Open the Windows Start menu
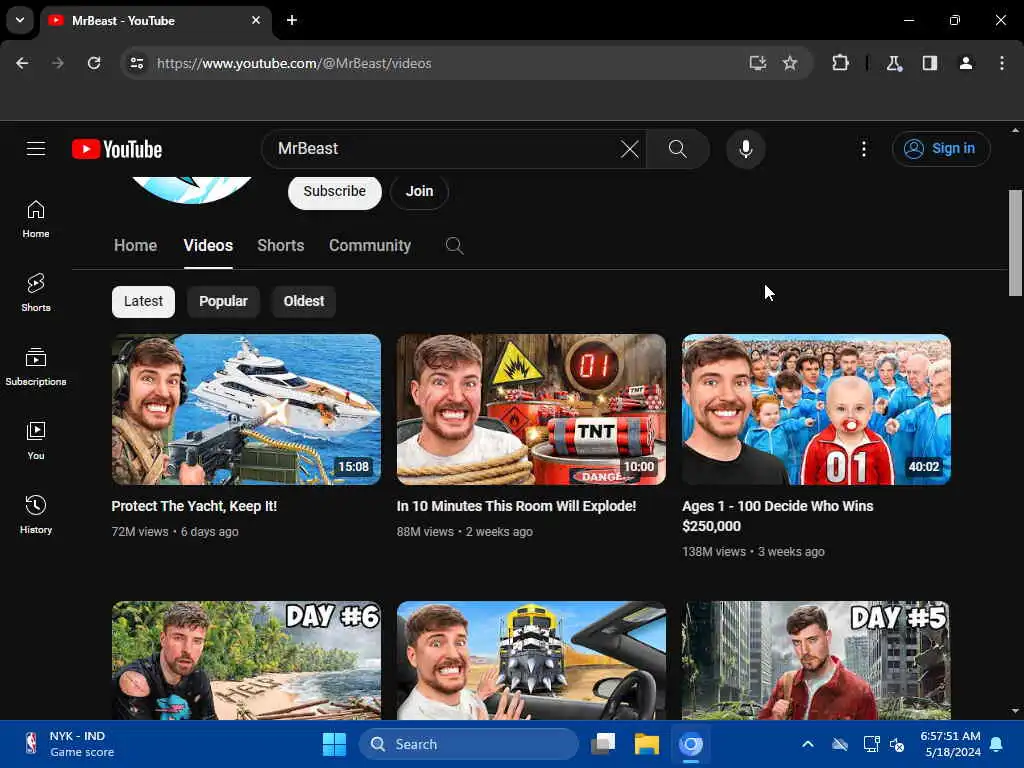Screen dimensions: 1024x768 click(334, 744)
